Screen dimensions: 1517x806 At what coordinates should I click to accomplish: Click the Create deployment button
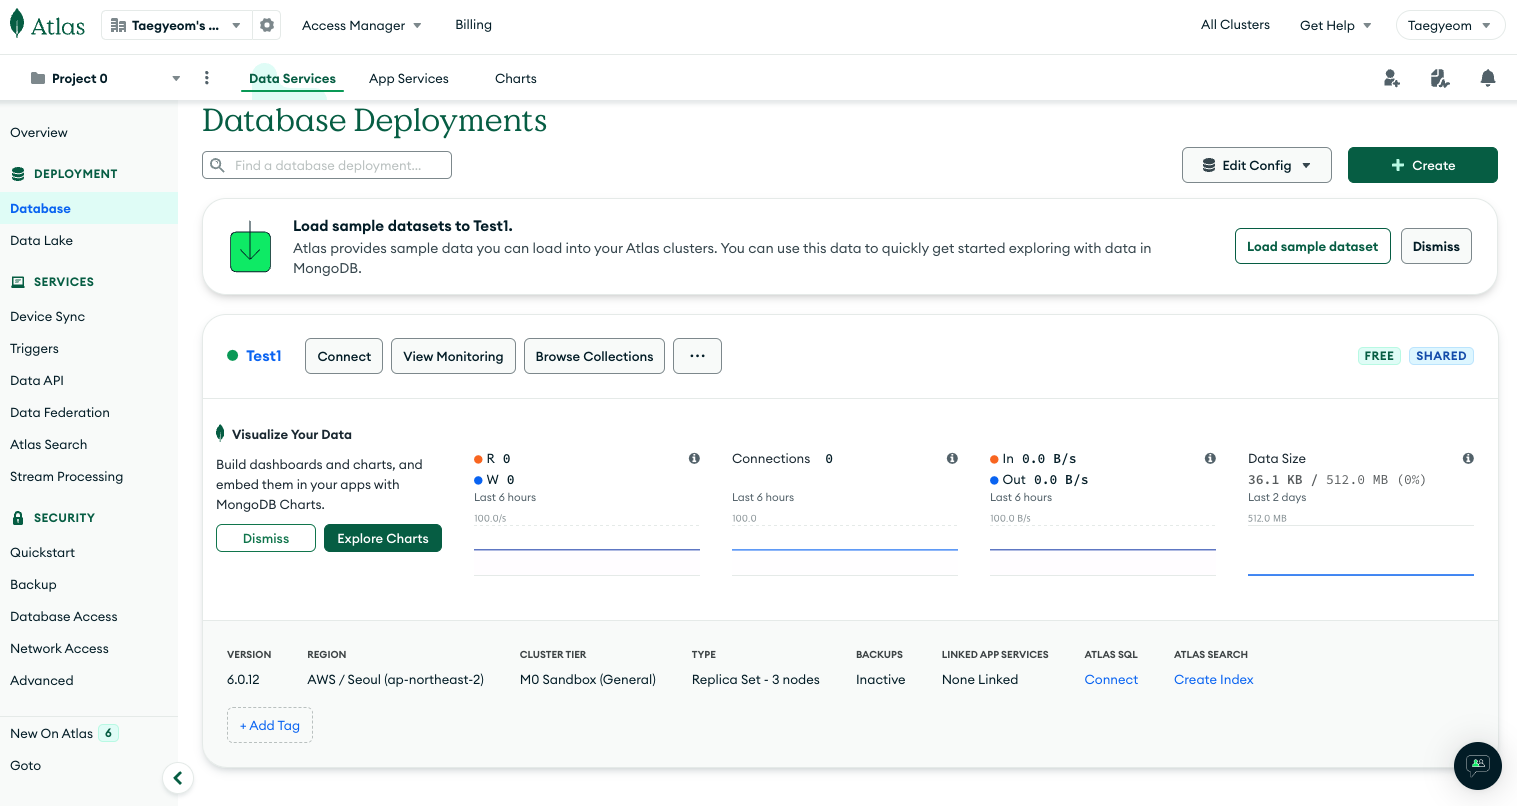tap(1422, 165)
